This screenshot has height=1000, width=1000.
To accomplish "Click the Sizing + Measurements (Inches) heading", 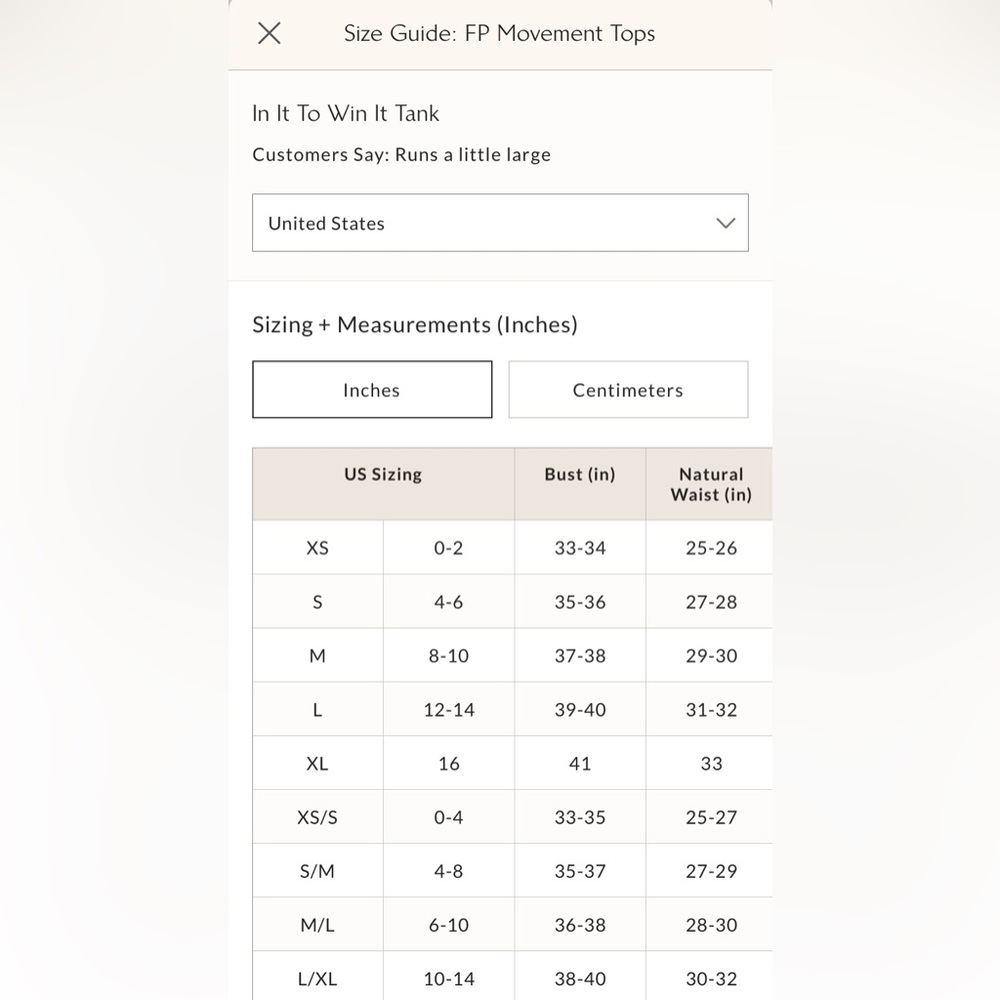I will tap(415, 325).
